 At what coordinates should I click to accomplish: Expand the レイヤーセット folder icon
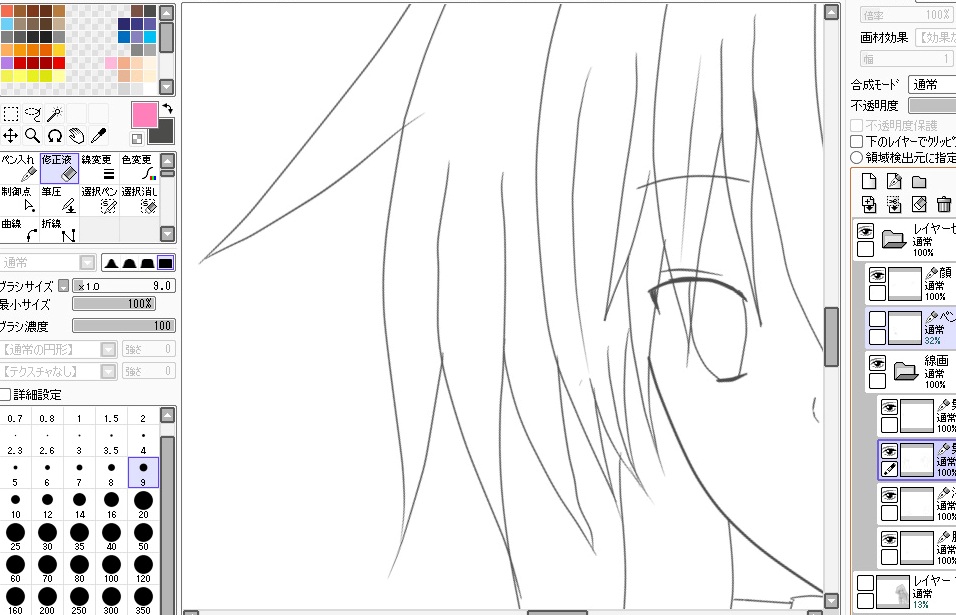[893, 238]
